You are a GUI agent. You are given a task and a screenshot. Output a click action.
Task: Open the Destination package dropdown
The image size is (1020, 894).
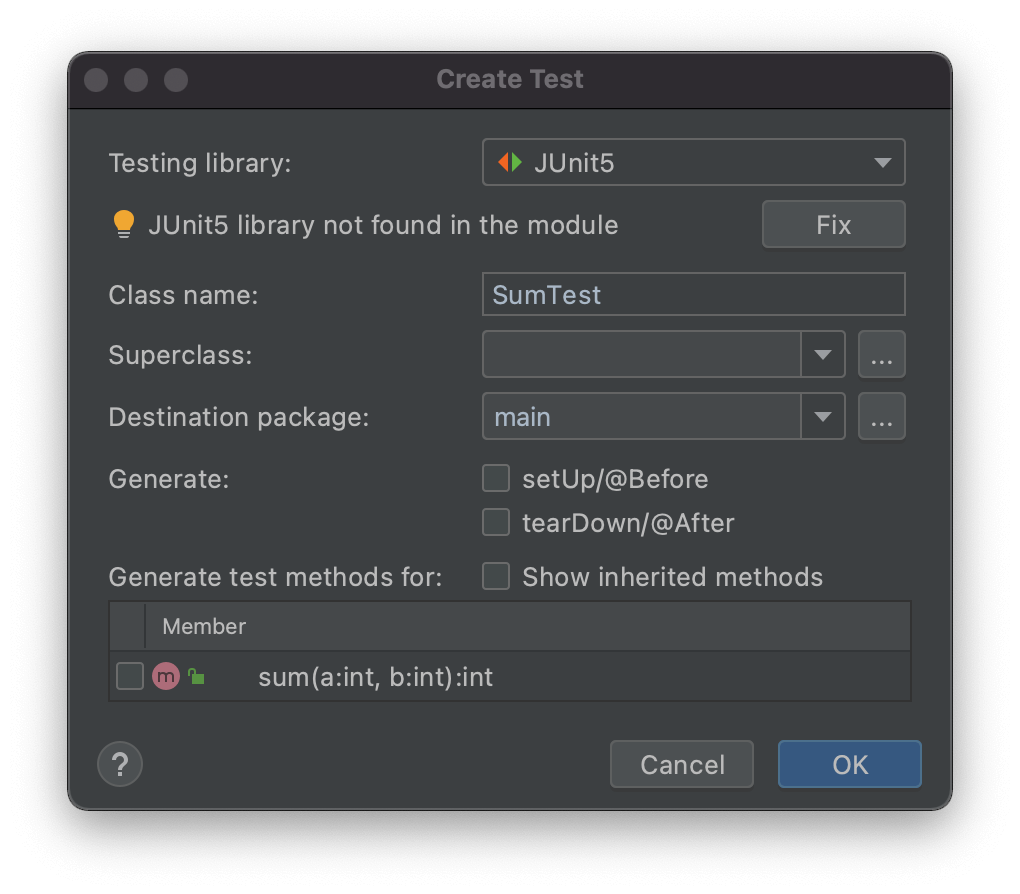tap(823, 416)
